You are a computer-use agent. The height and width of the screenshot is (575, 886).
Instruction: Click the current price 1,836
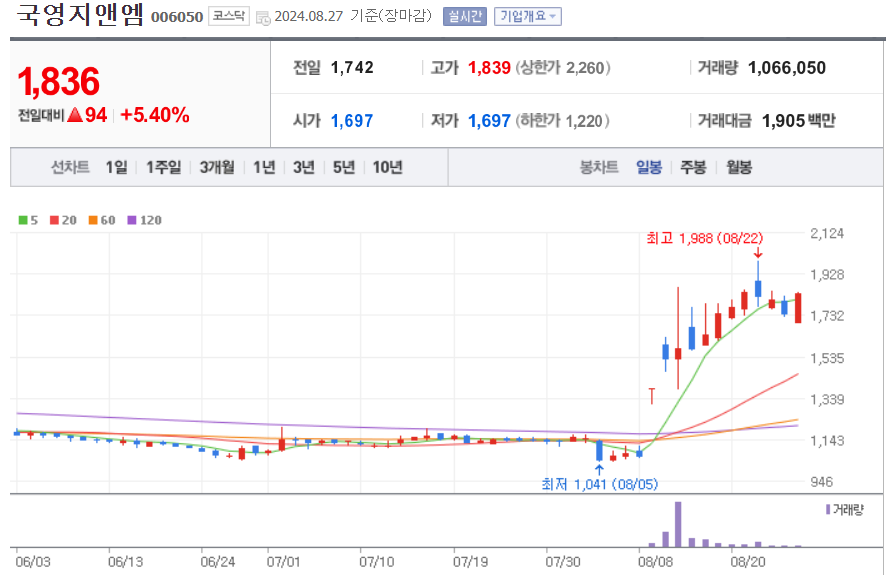pyautogui.click(x=59, y=82)
